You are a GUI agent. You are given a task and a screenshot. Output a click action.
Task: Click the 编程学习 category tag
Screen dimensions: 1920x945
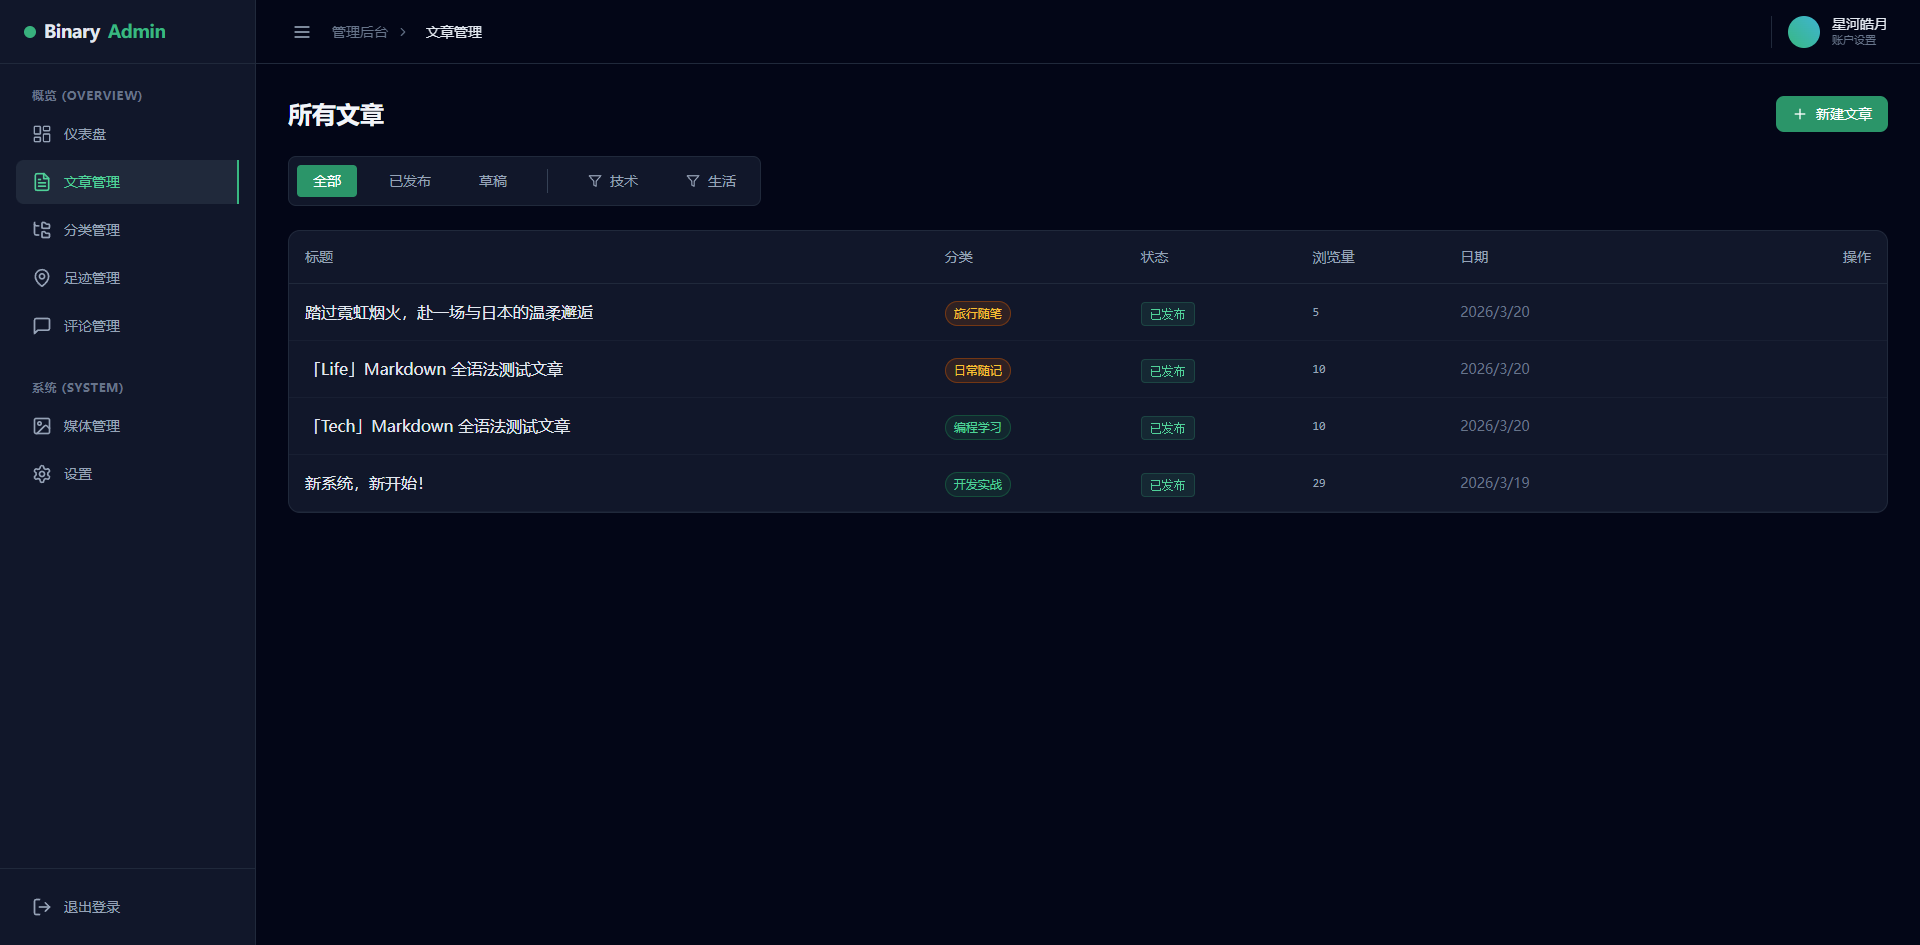click(x=978, y=428)
